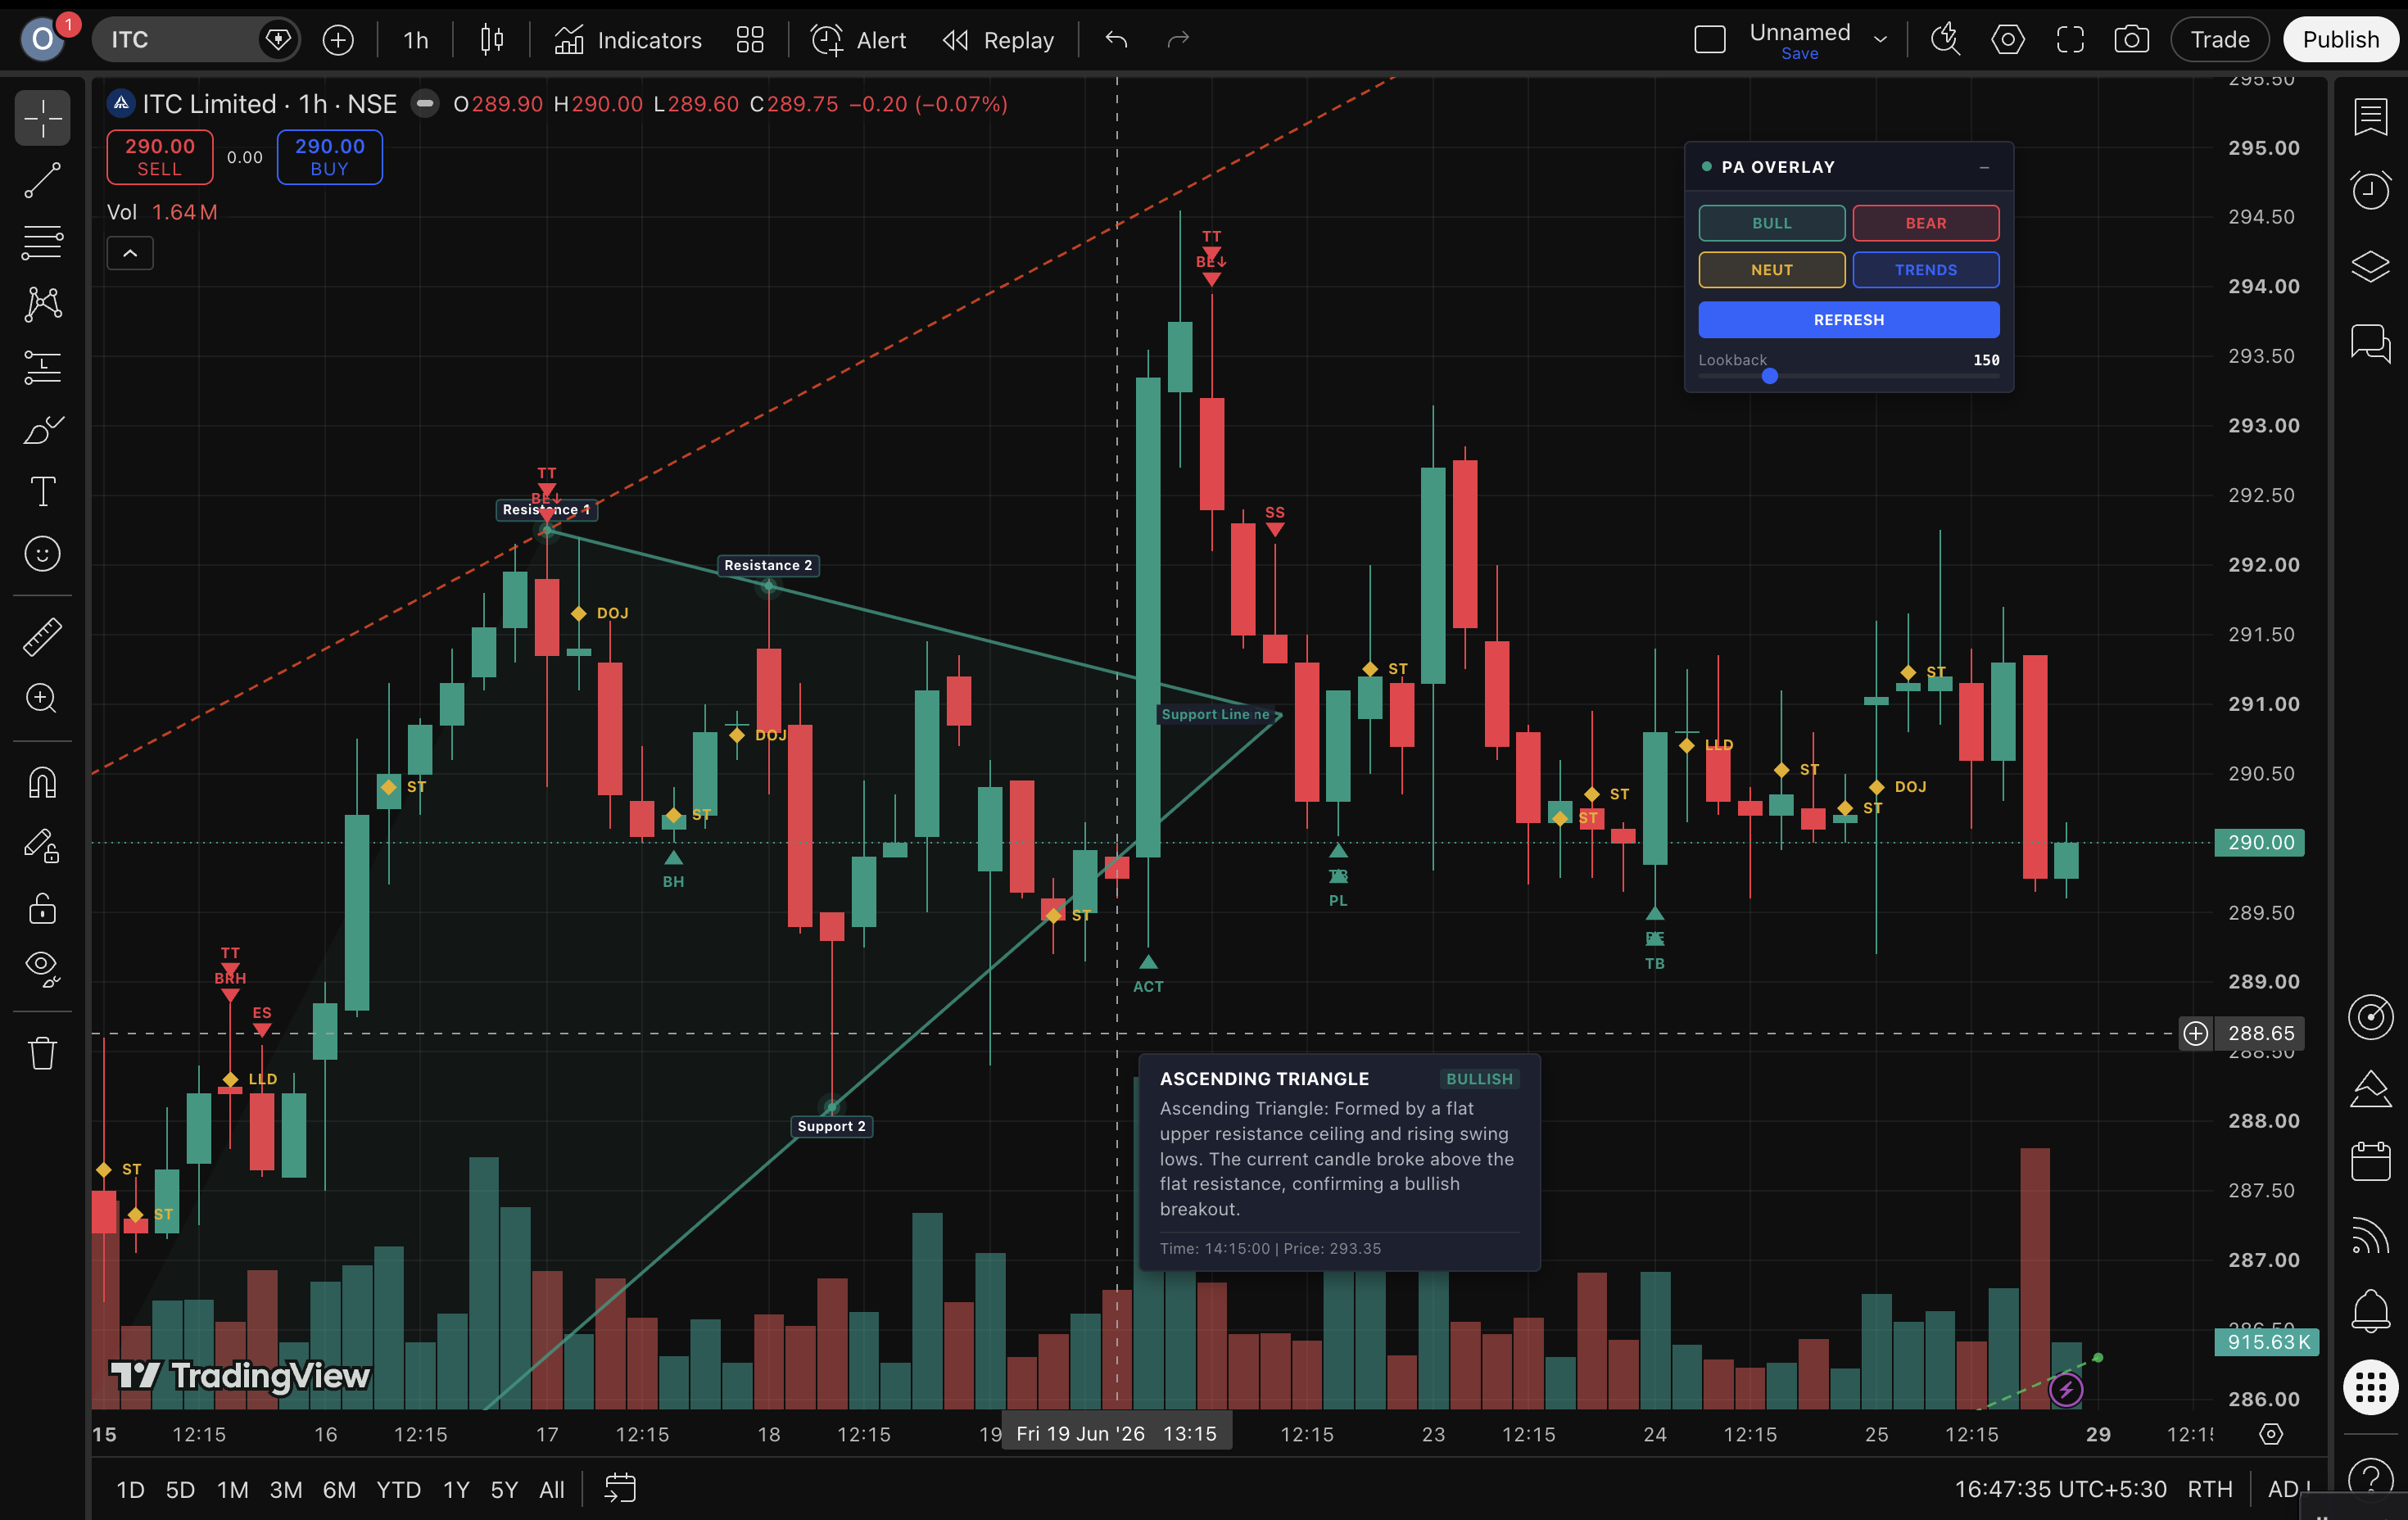Open the Alerts clock panel in right sidebar

click(x=2370, y=189)
